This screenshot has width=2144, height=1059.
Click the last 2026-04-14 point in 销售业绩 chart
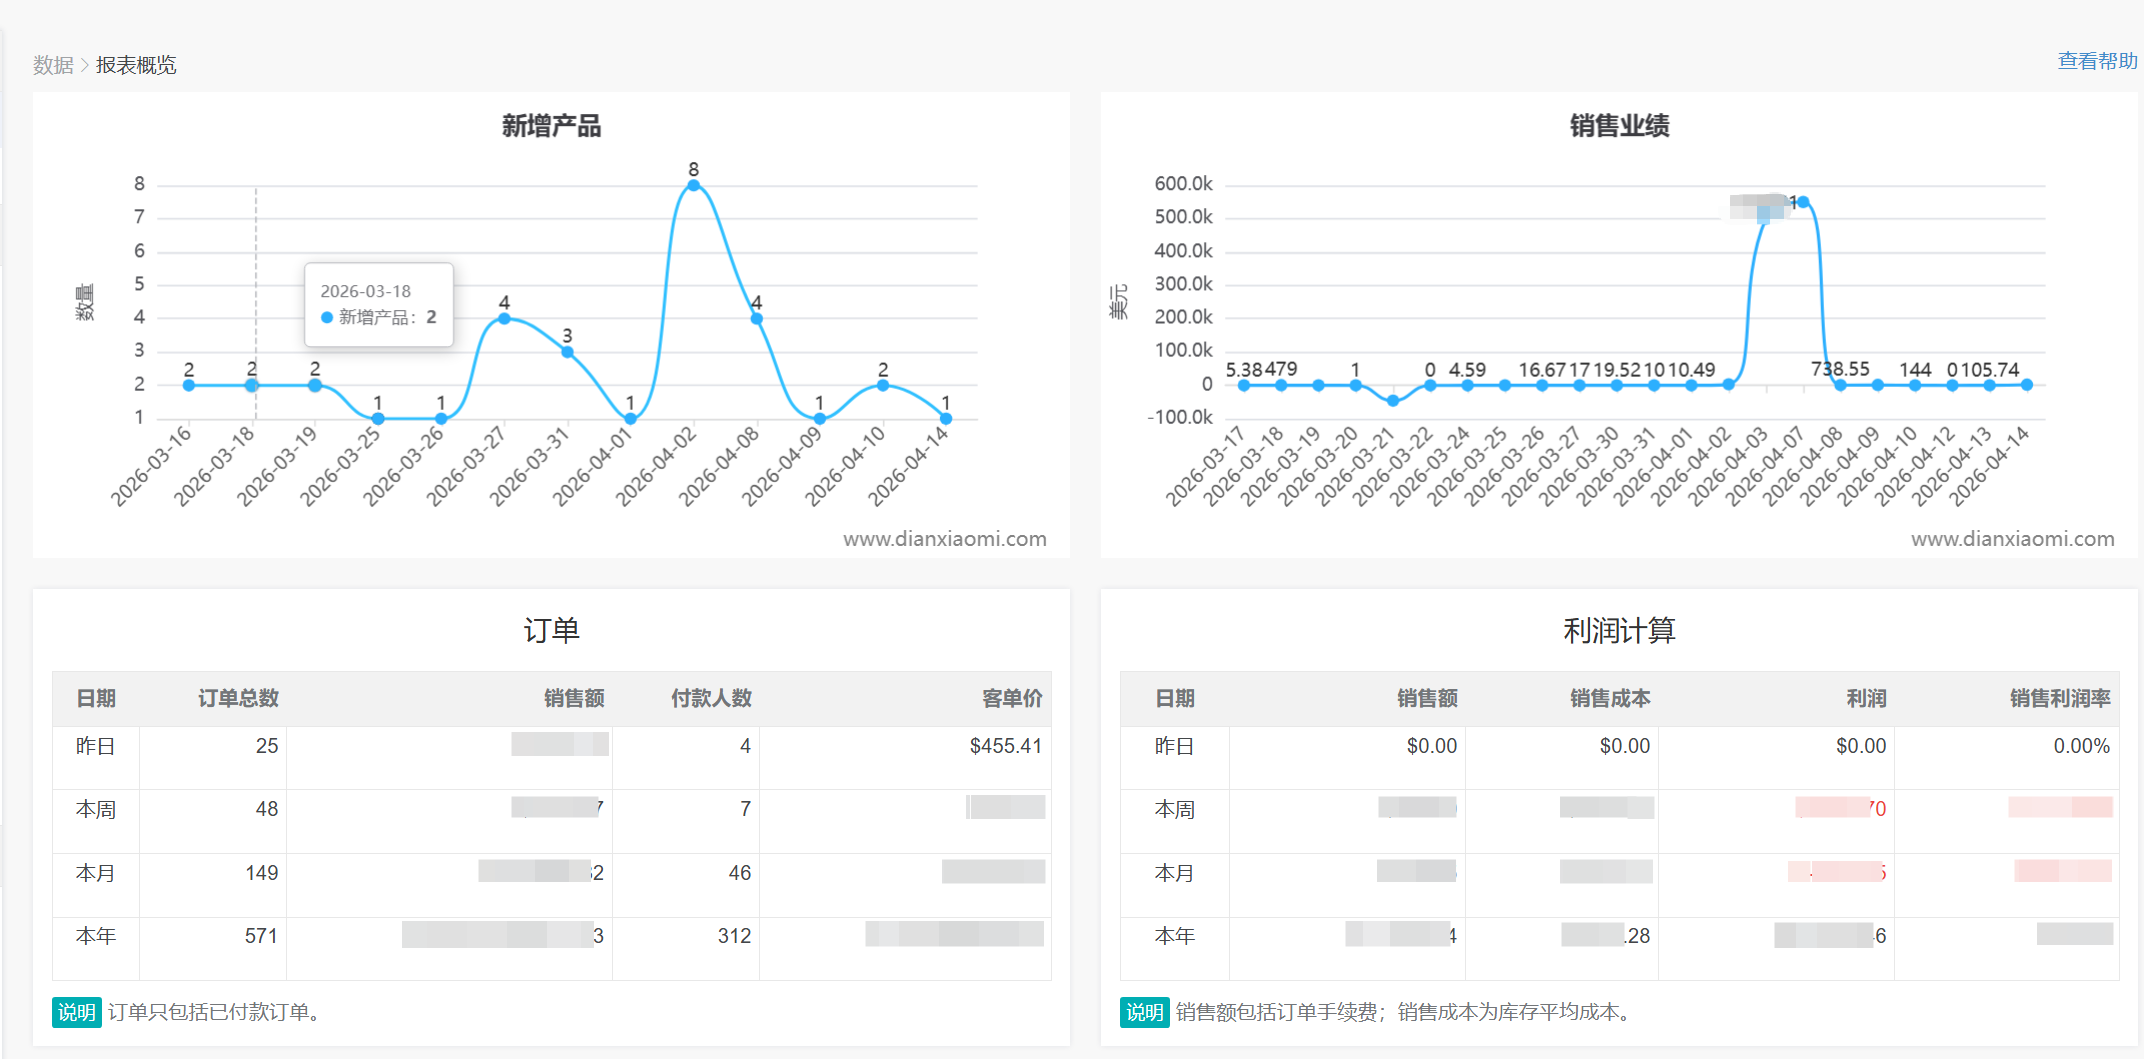coord(2026,384)
